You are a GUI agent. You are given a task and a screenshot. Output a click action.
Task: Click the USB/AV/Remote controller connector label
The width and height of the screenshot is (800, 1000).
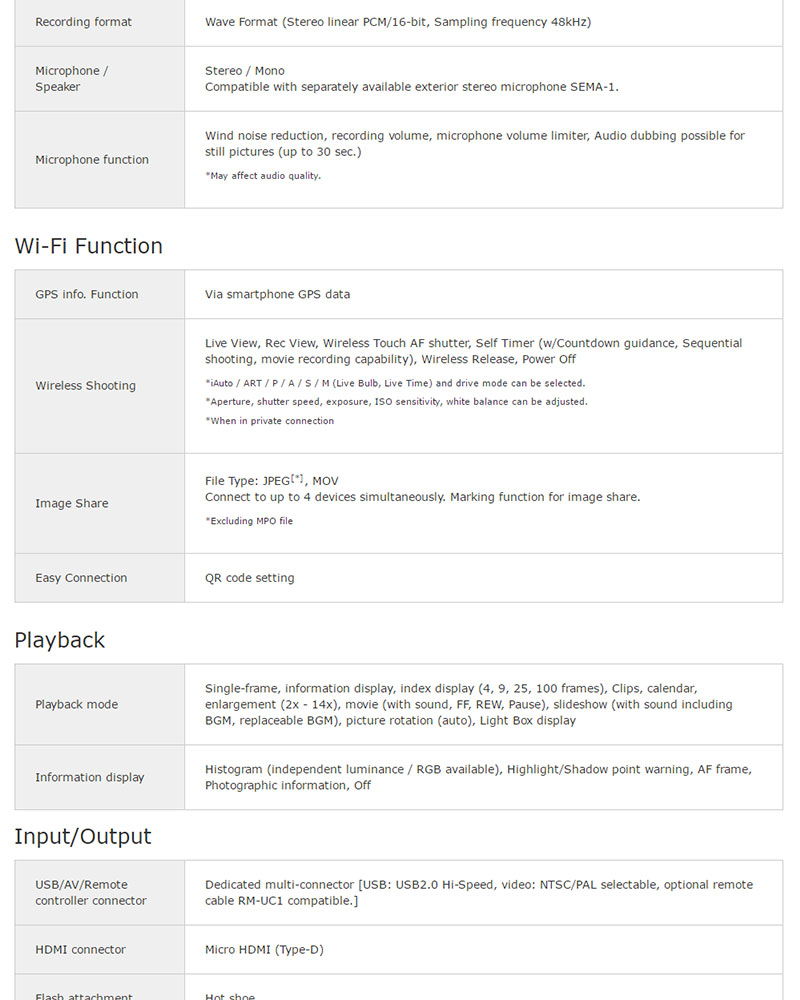91,893
